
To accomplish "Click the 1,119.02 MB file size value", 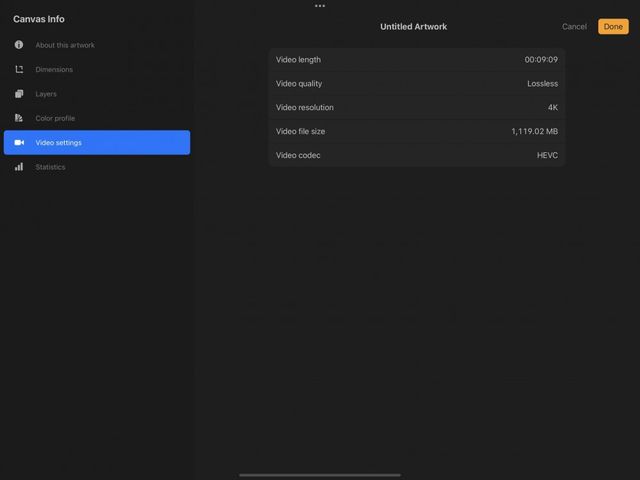I will point(534,131).
